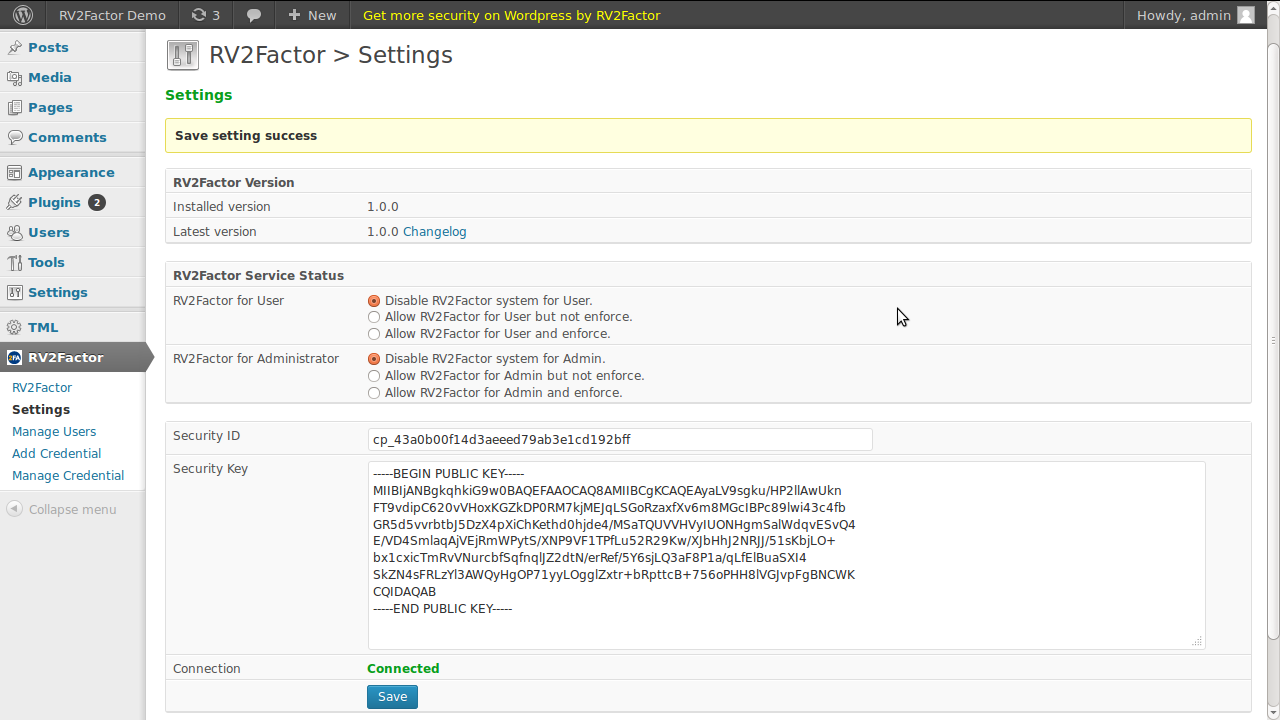Open the Comments menu

67,137
